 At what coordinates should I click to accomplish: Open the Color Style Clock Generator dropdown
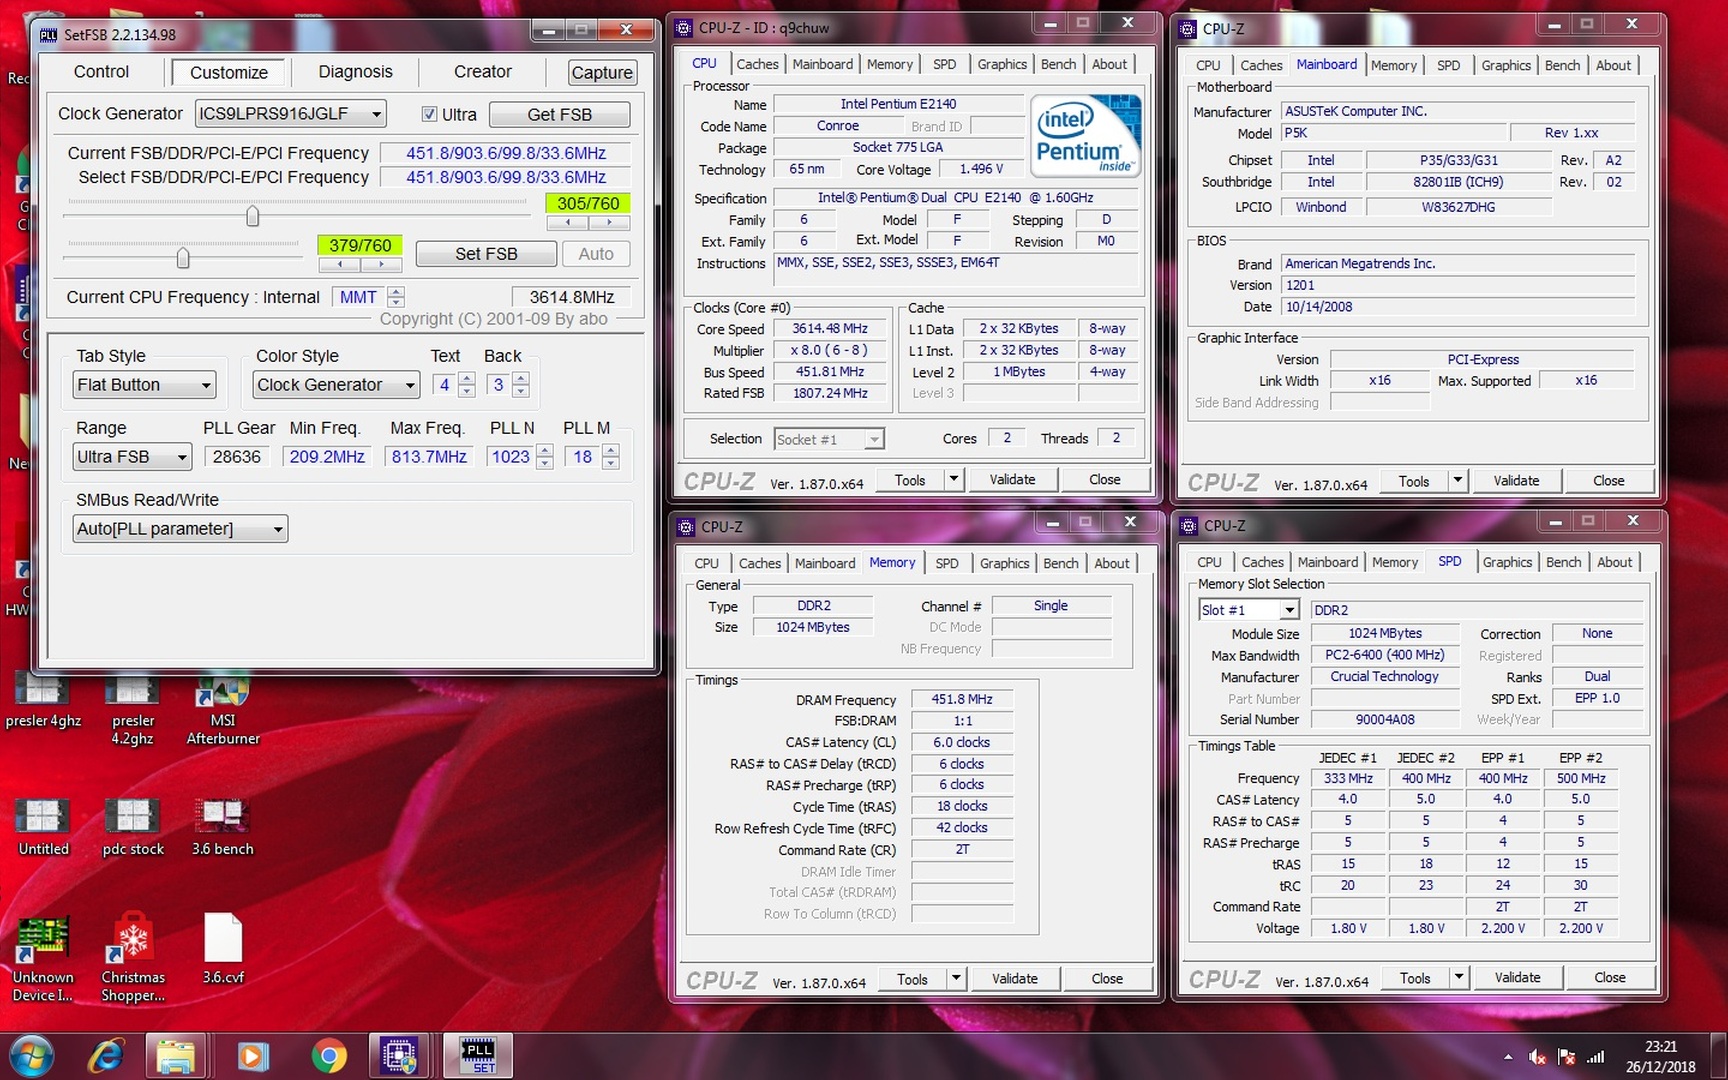click(336, 385)
